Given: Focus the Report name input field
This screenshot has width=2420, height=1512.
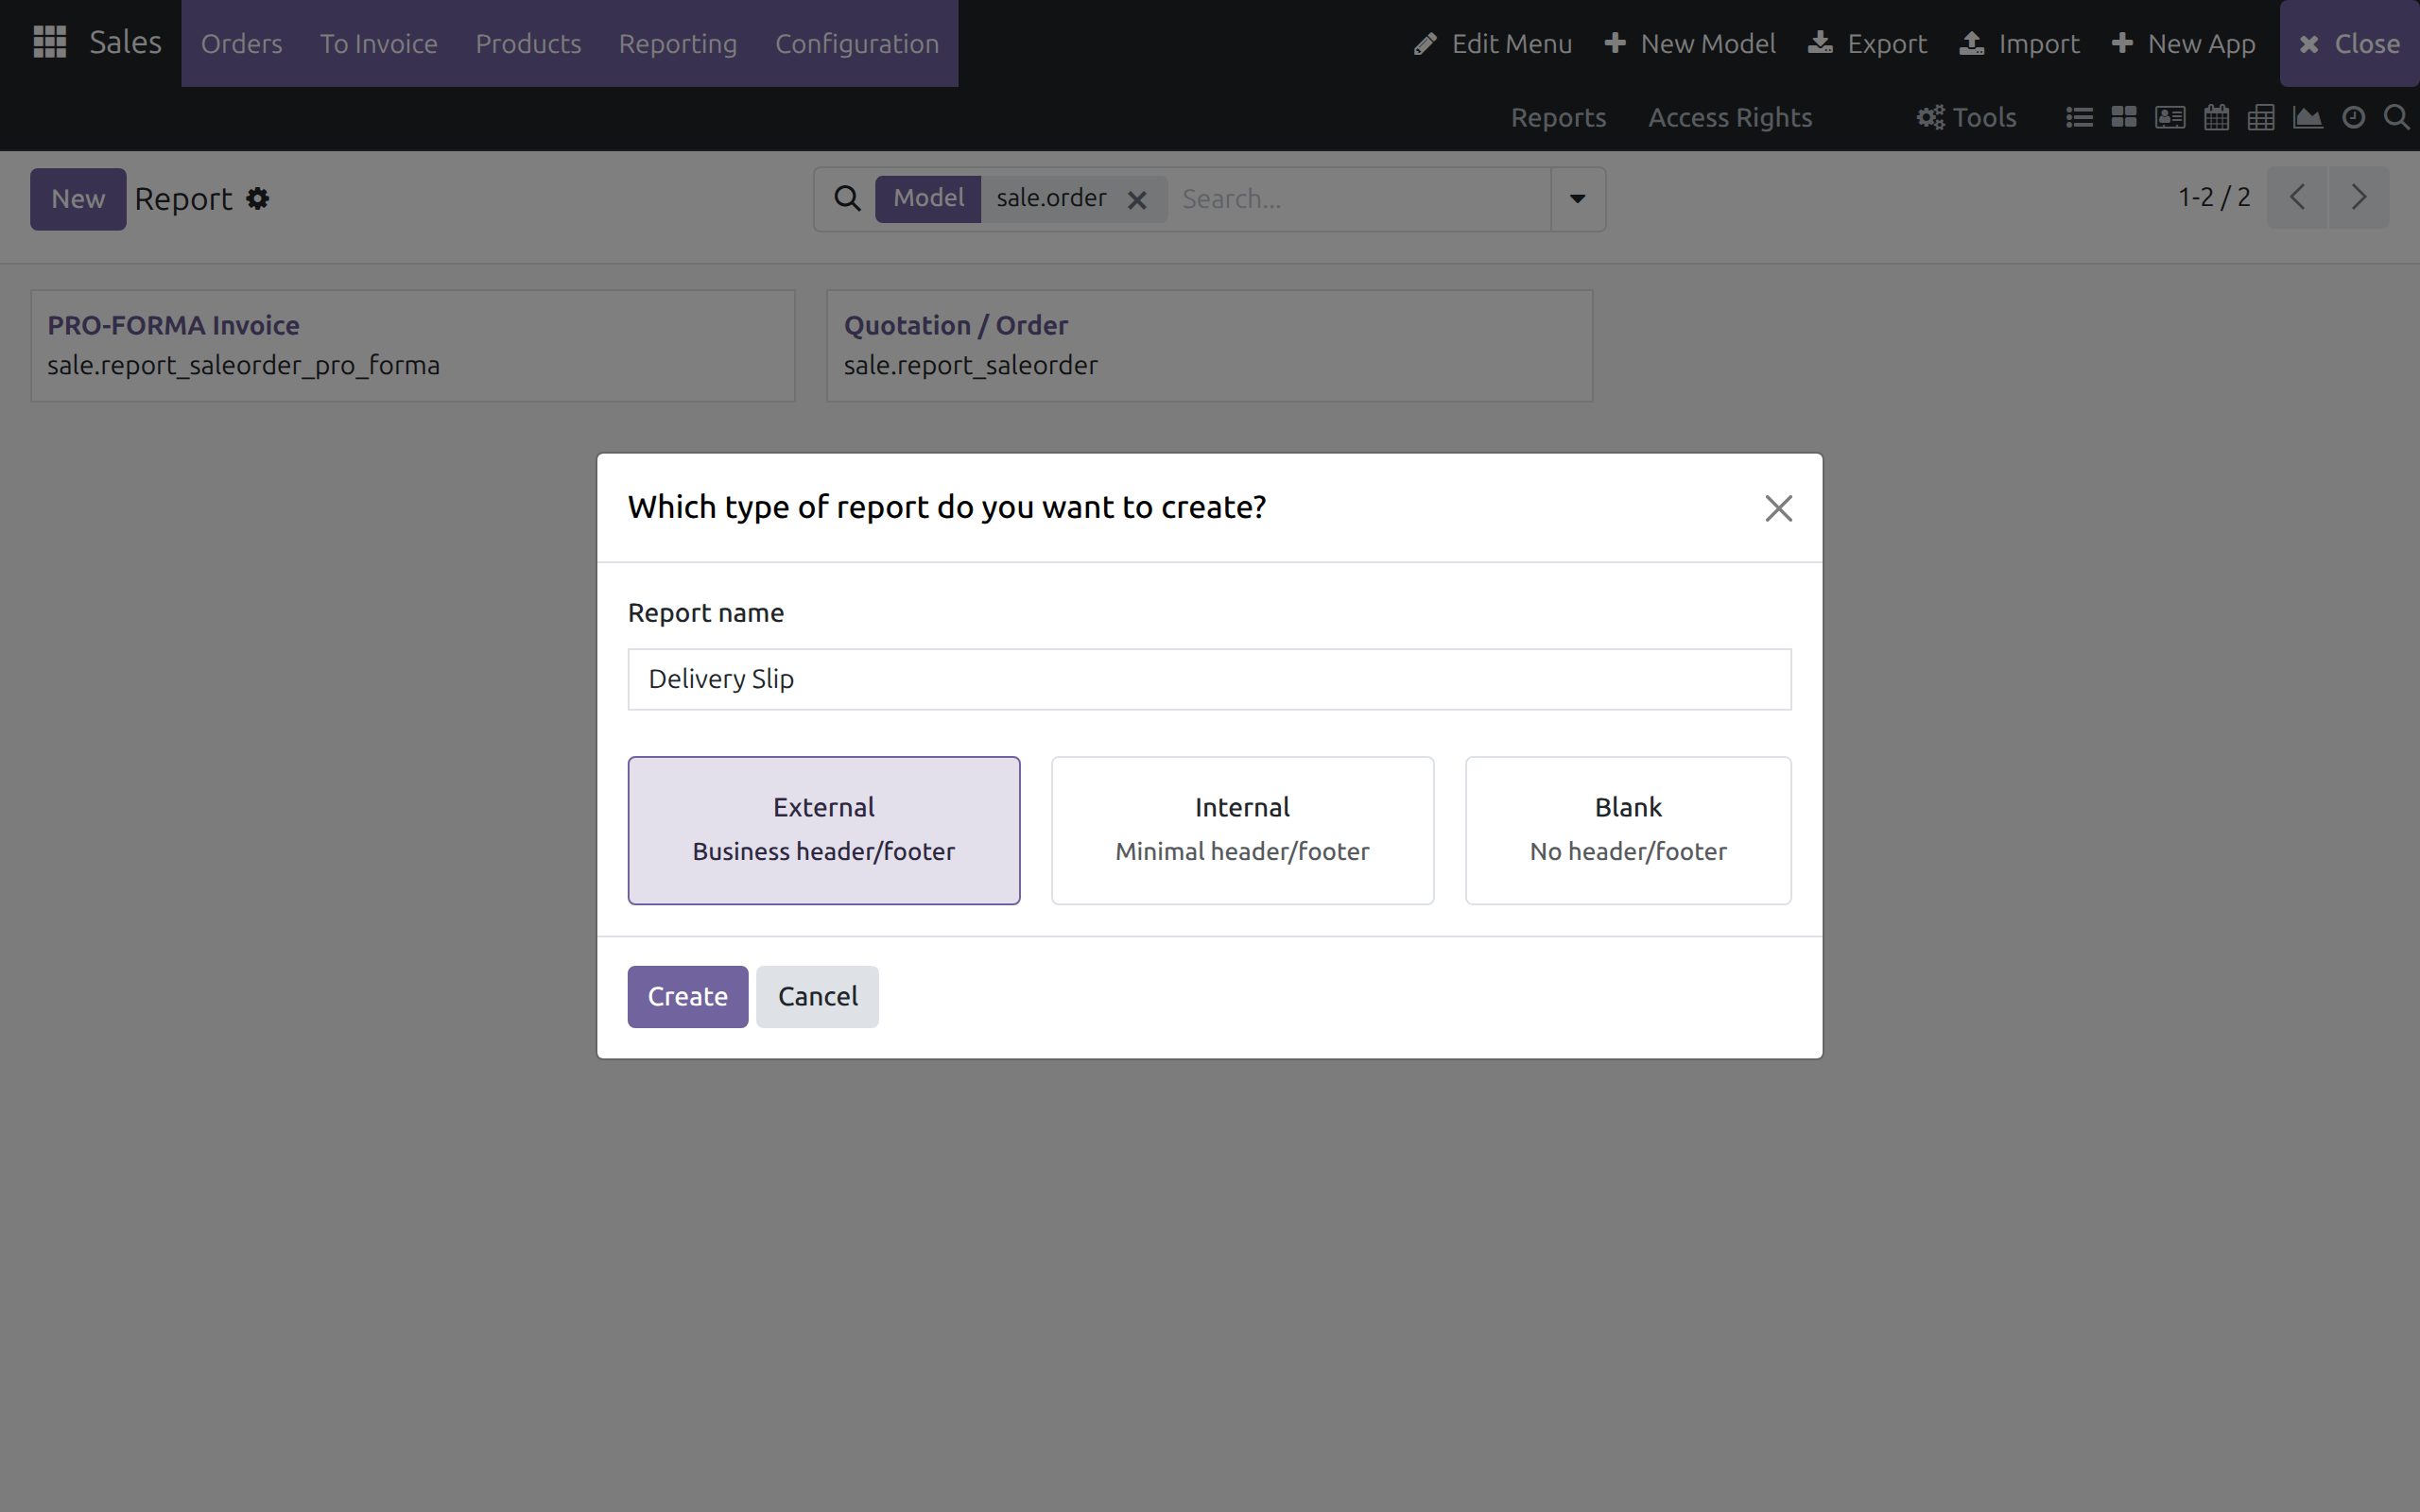Looking at the screenshot, I should pyautogui.click(x=1209, y=679).
